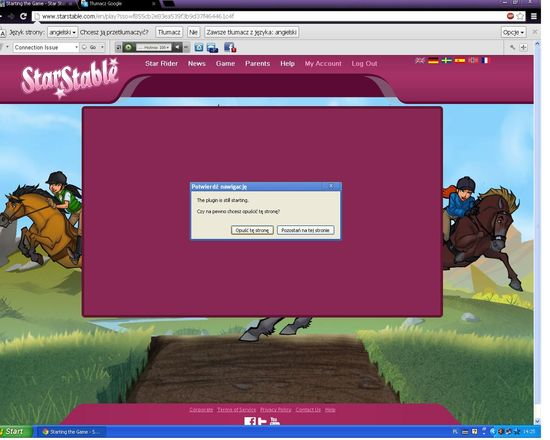550x440 pixels.
Task: Click the 'Opuść tę stronę' button
Action: click(x=252, y=230)
